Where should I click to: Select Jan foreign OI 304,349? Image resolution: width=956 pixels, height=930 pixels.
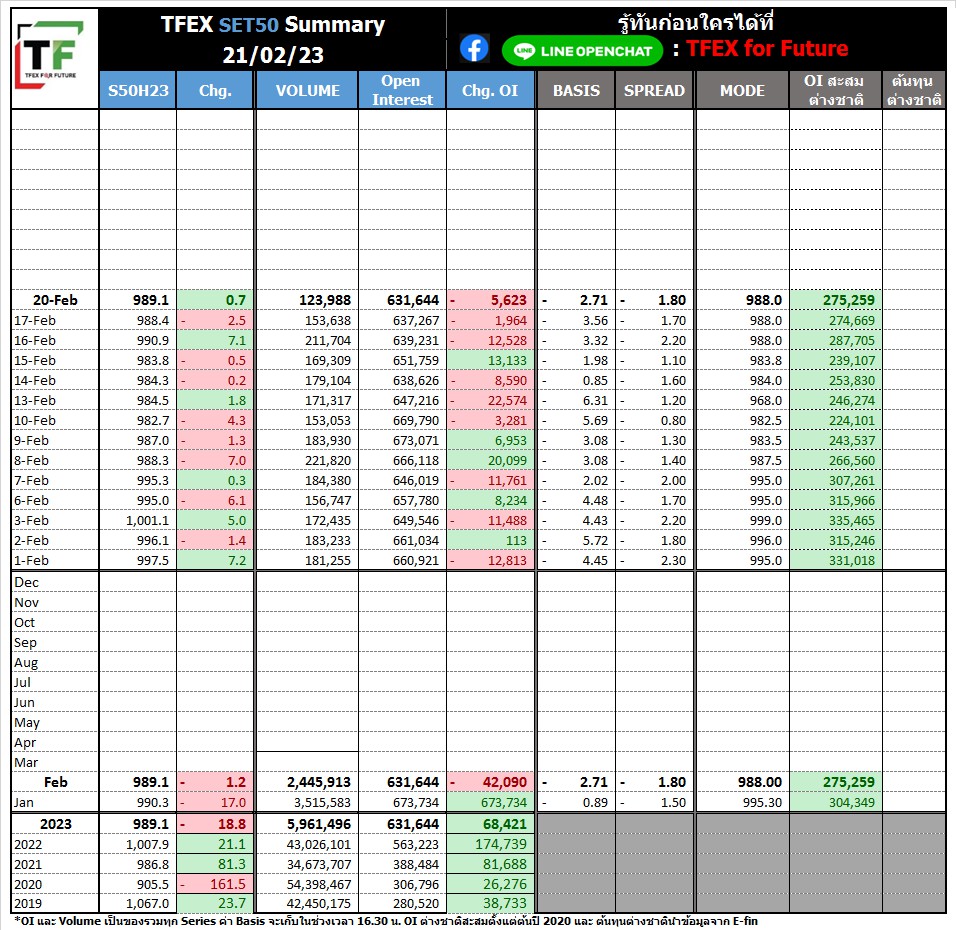[852, 803]
